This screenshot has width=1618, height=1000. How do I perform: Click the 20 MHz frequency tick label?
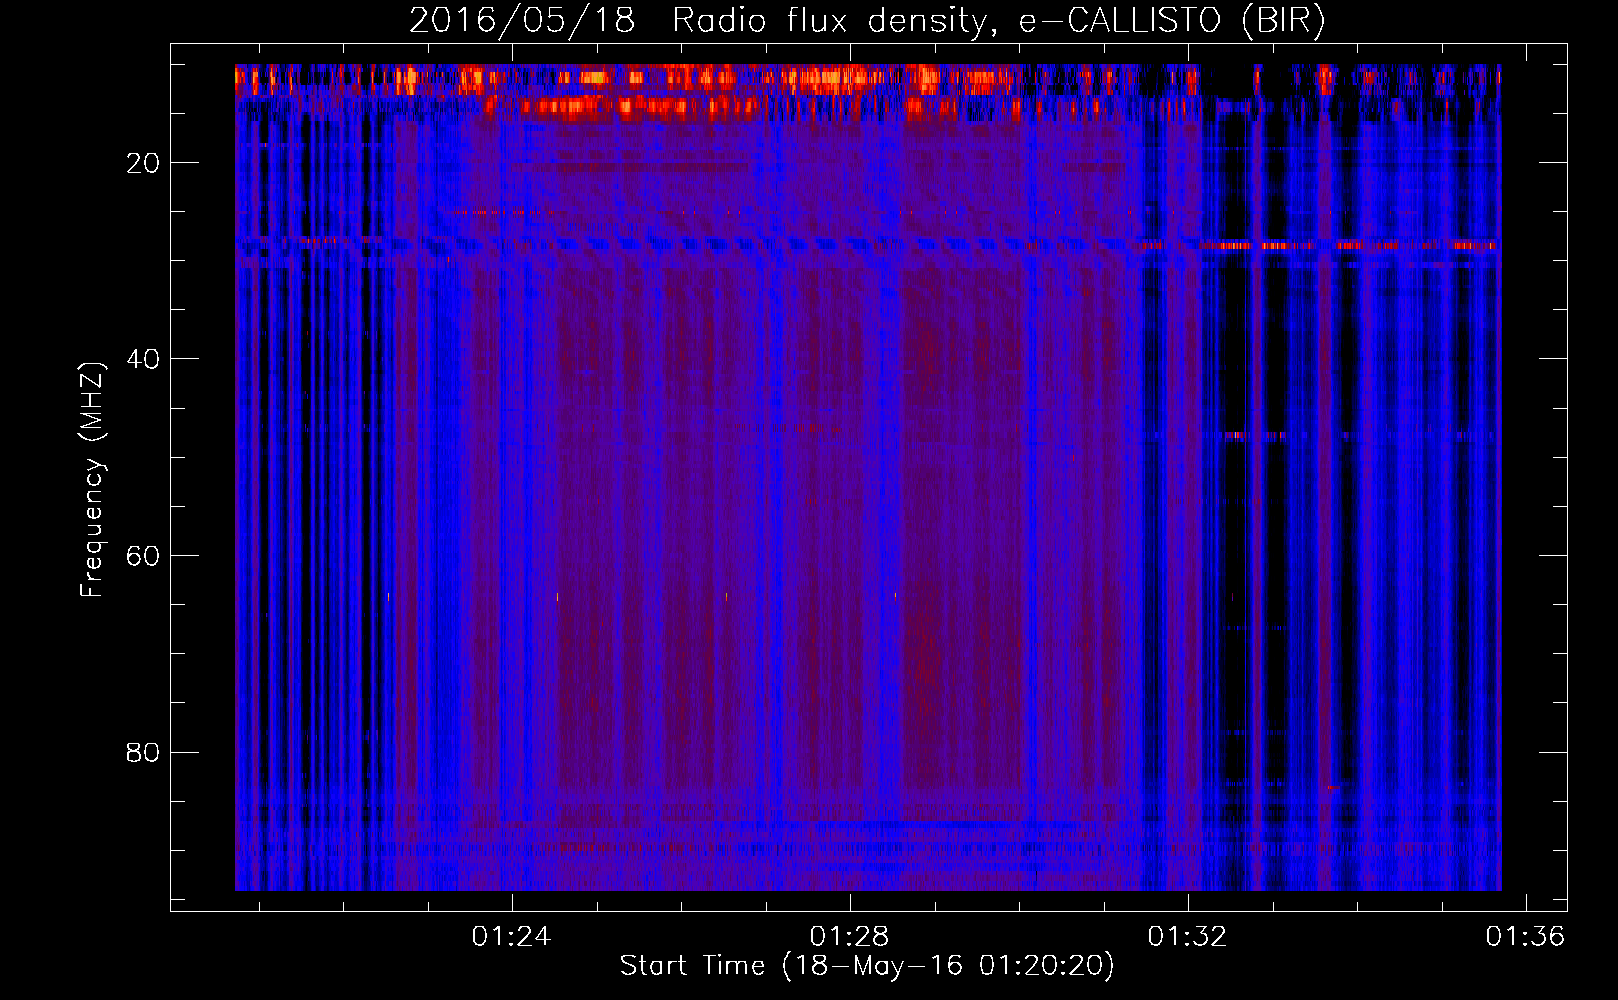pyautogui.click(x=143, y=163)
